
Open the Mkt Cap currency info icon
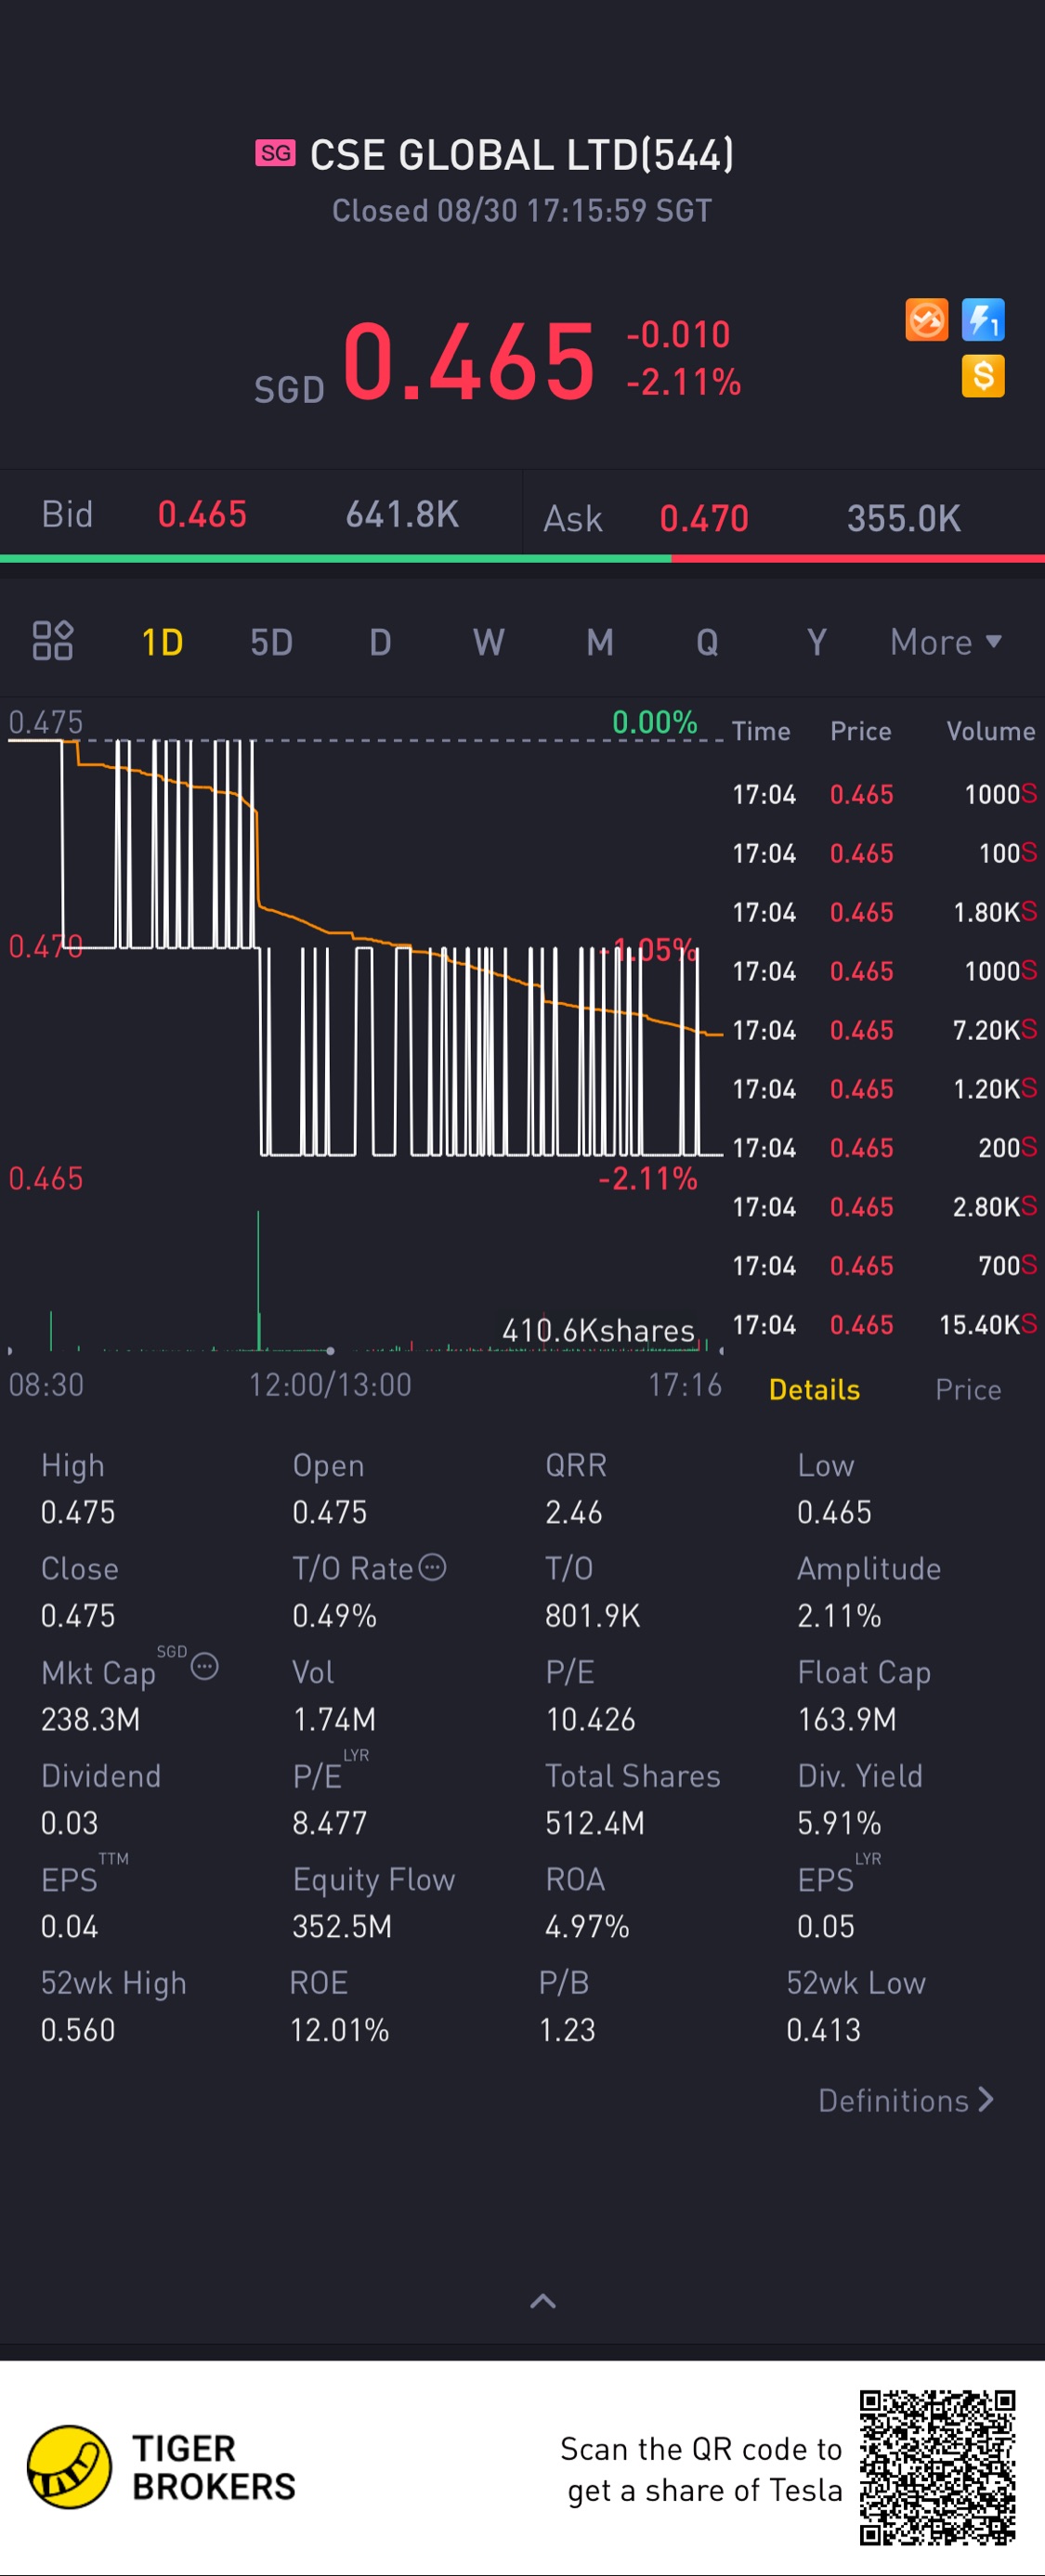click(204, 1666)
